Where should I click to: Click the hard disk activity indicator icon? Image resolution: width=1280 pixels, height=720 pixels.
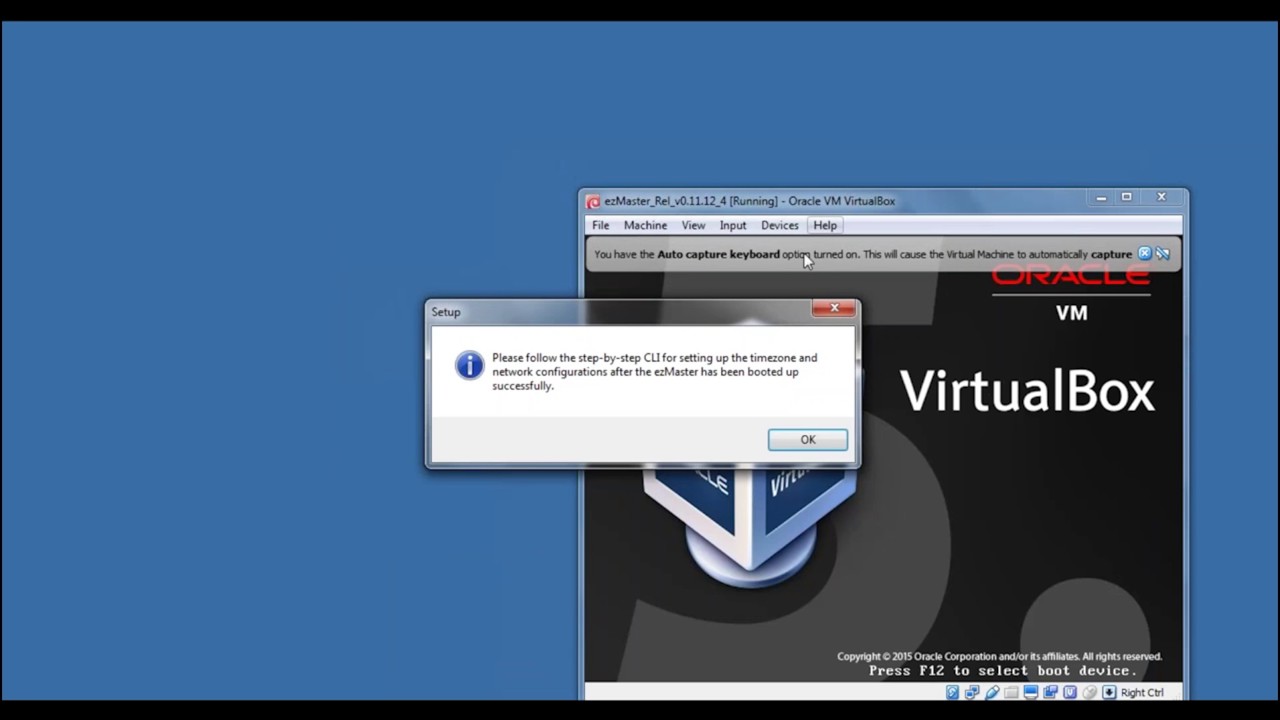pos(953,692)
